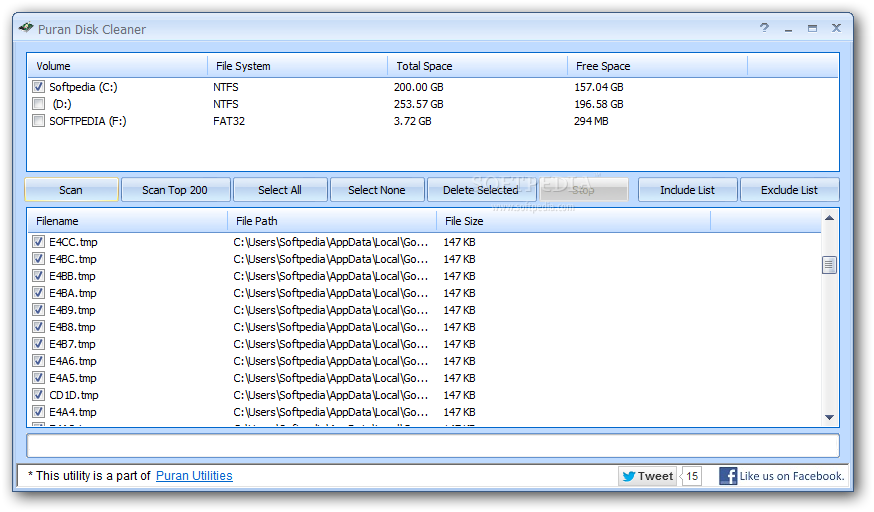Sort by File System column header
Viewport: 874px width, 512px height.
pyautogui.click(x=298, y=66)
